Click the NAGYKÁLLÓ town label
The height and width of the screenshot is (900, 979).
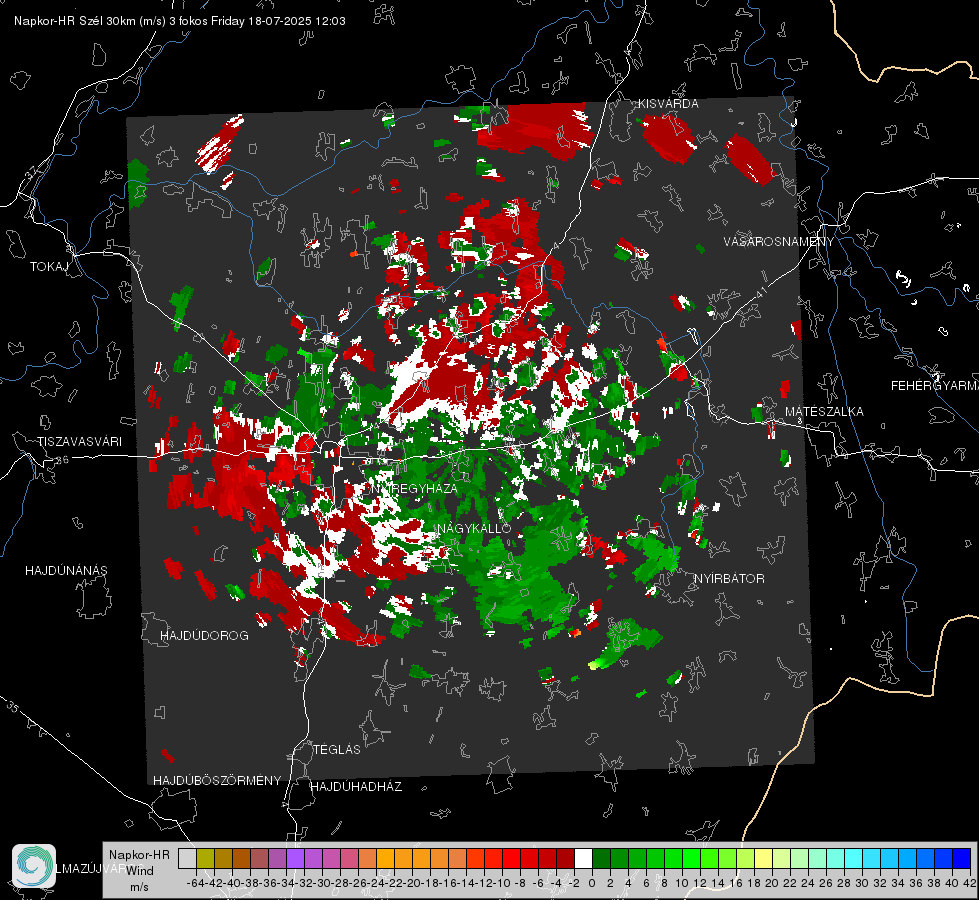coord(474,528)
